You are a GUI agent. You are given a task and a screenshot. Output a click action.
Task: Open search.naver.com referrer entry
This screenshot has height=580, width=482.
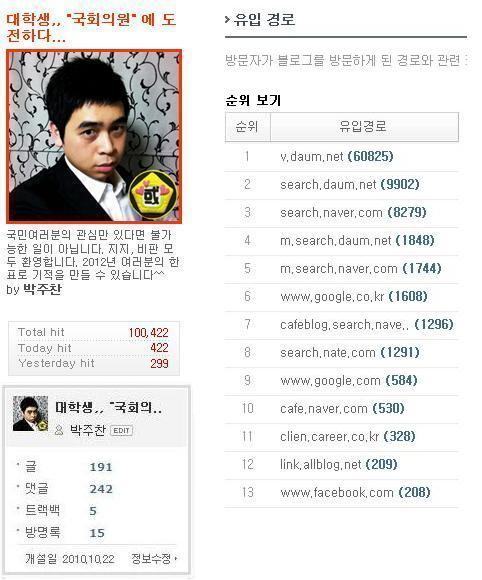coord(353,212)
